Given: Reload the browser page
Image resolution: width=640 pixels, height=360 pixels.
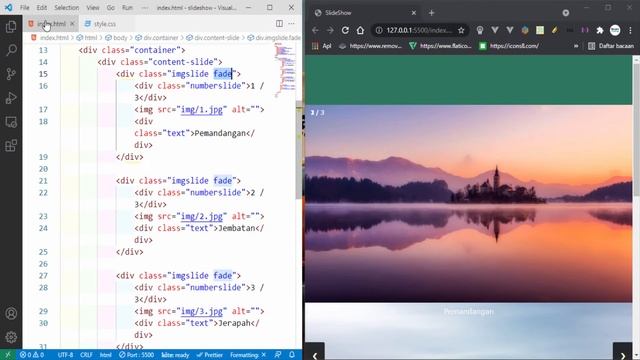Looking at the screenshot, I should (345, 30).
